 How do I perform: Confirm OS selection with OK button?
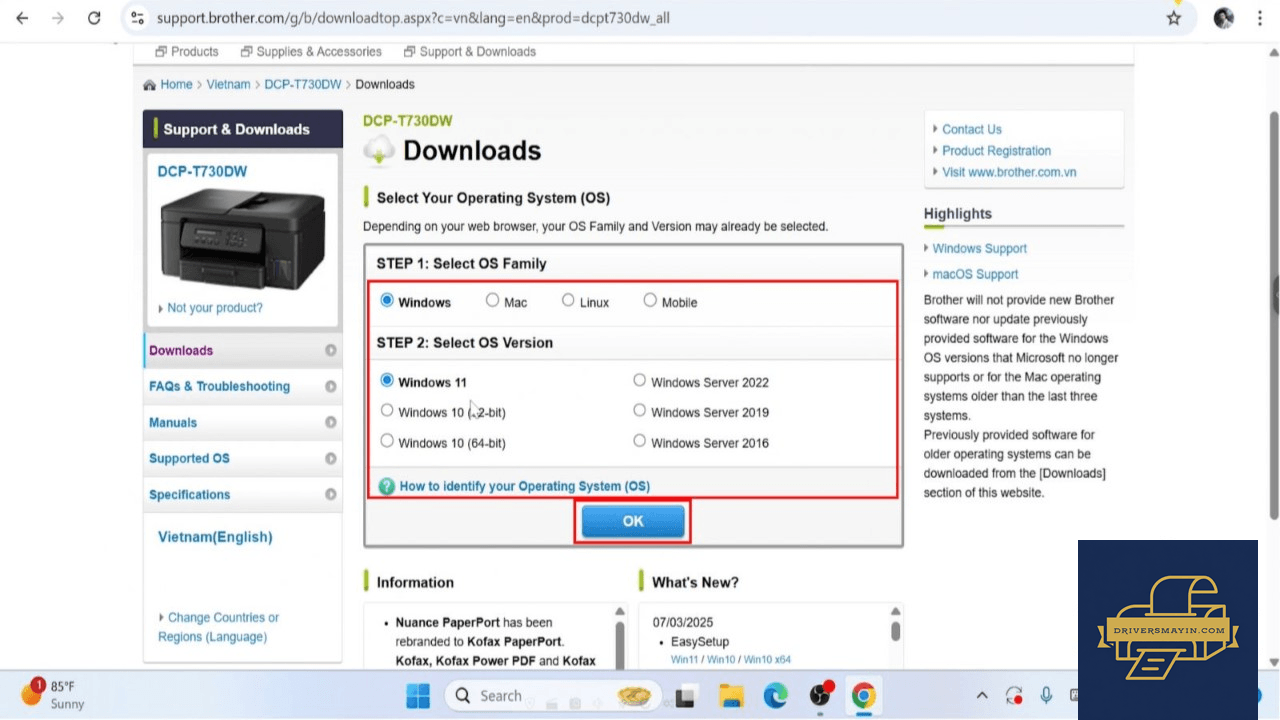coord(633,521)
